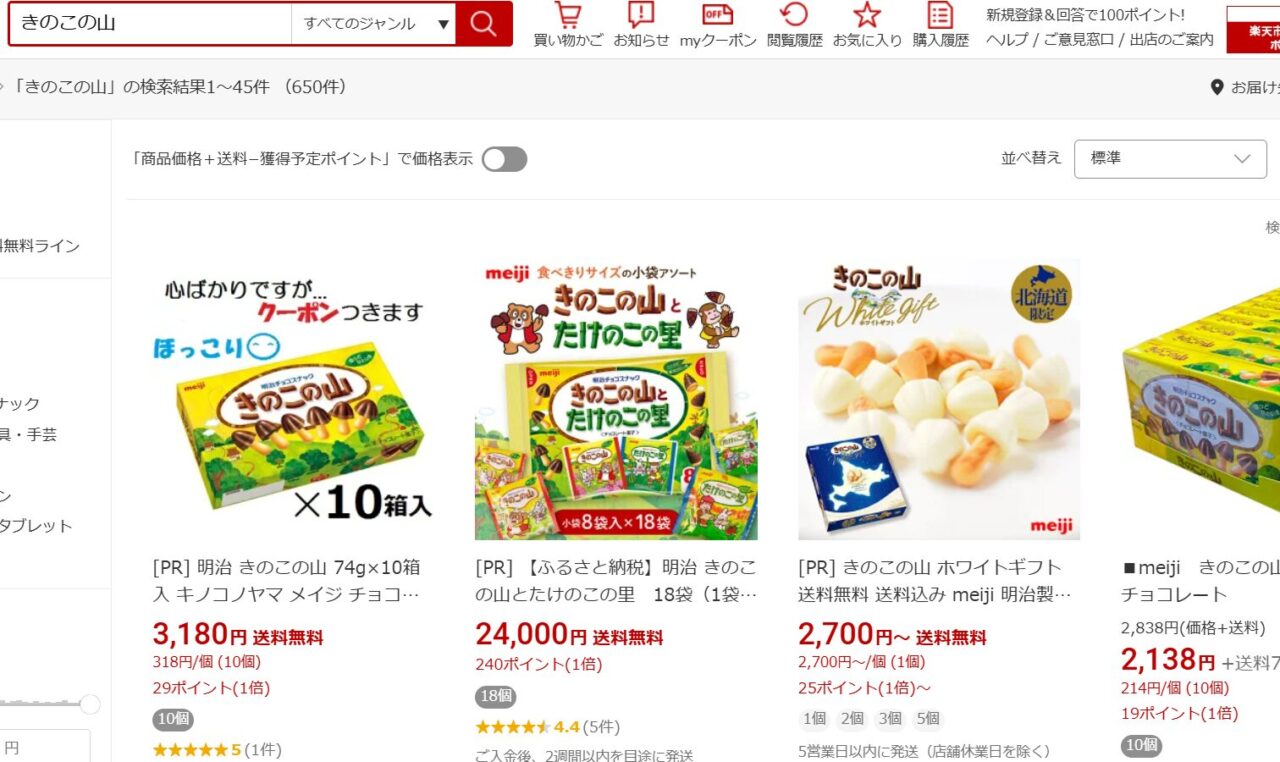Click the red search magnifier button
Viewport: 1280px width, 762px height.
pyautogui.click(x=484, y=24)
